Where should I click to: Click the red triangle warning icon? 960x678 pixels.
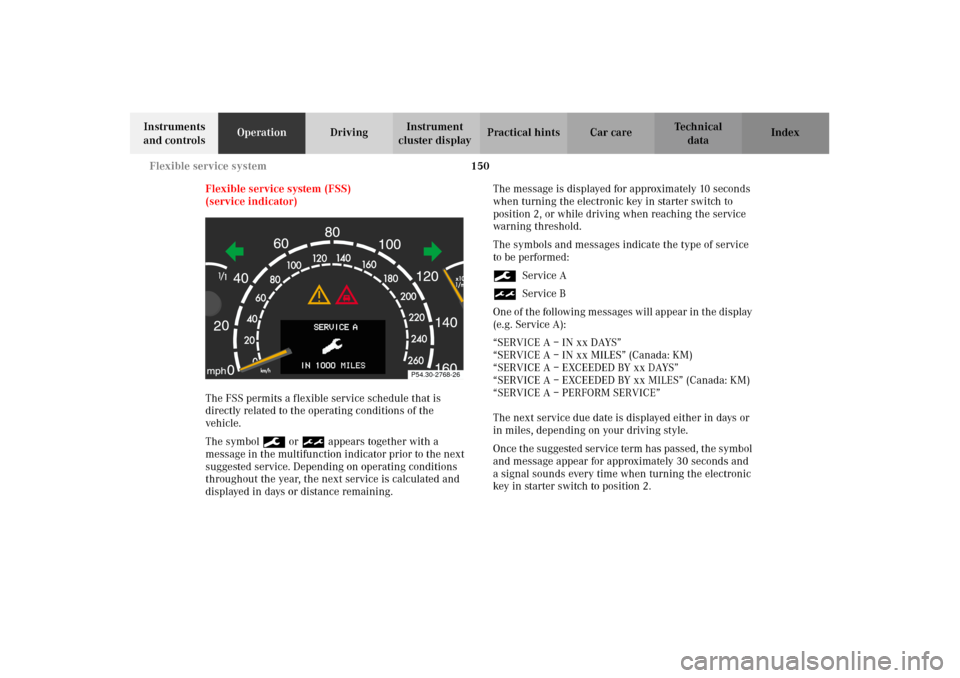[x=347, y=295]
